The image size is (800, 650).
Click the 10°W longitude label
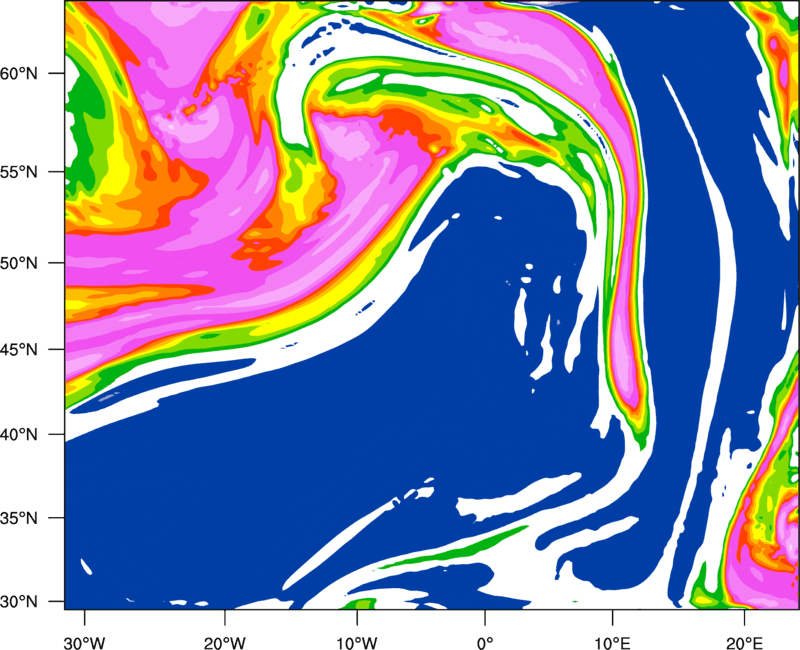pos(357,643)
